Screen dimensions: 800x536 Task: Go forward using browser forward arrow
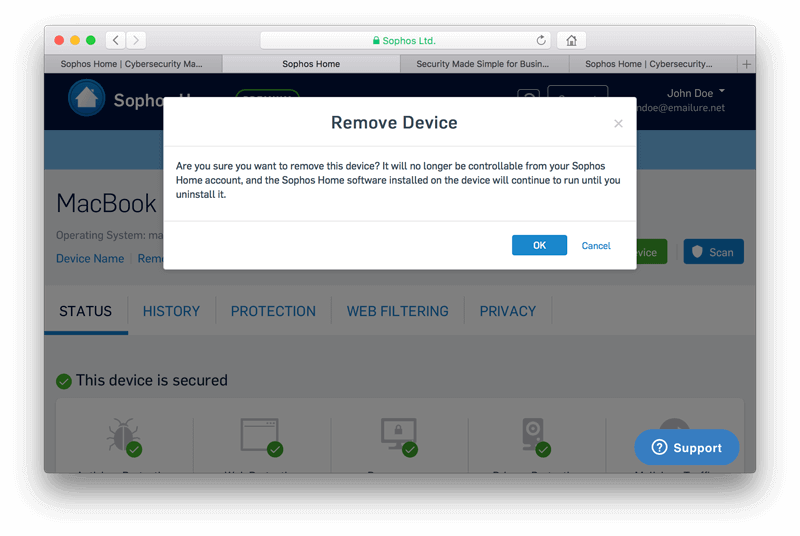coord(136,40)
